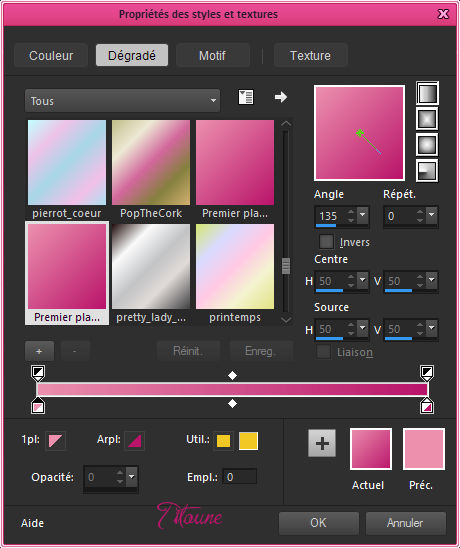This screenshot has height=548, width=460.
Task: Select the yellow Util. color swatch
Action: click(248, 441)
